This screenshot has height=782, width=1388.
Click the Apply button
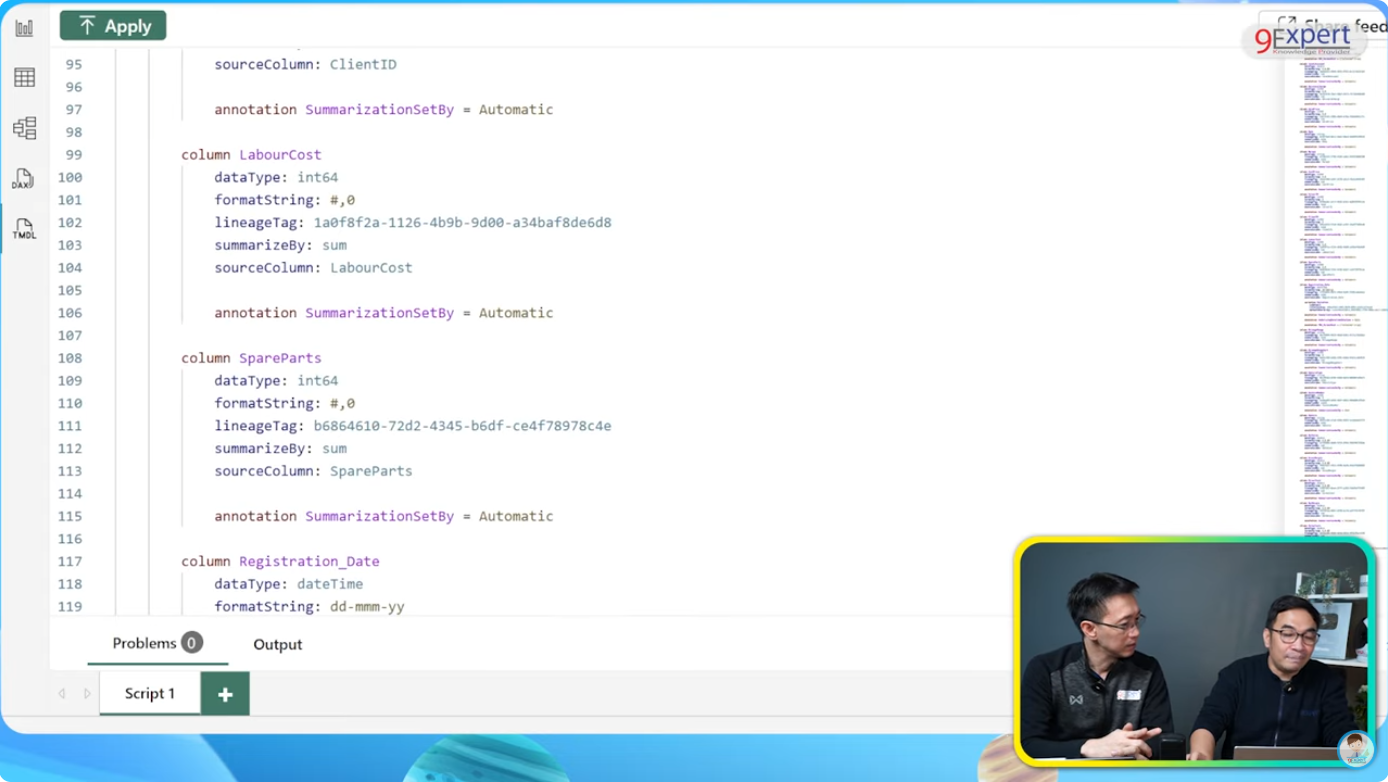(112, 25)
